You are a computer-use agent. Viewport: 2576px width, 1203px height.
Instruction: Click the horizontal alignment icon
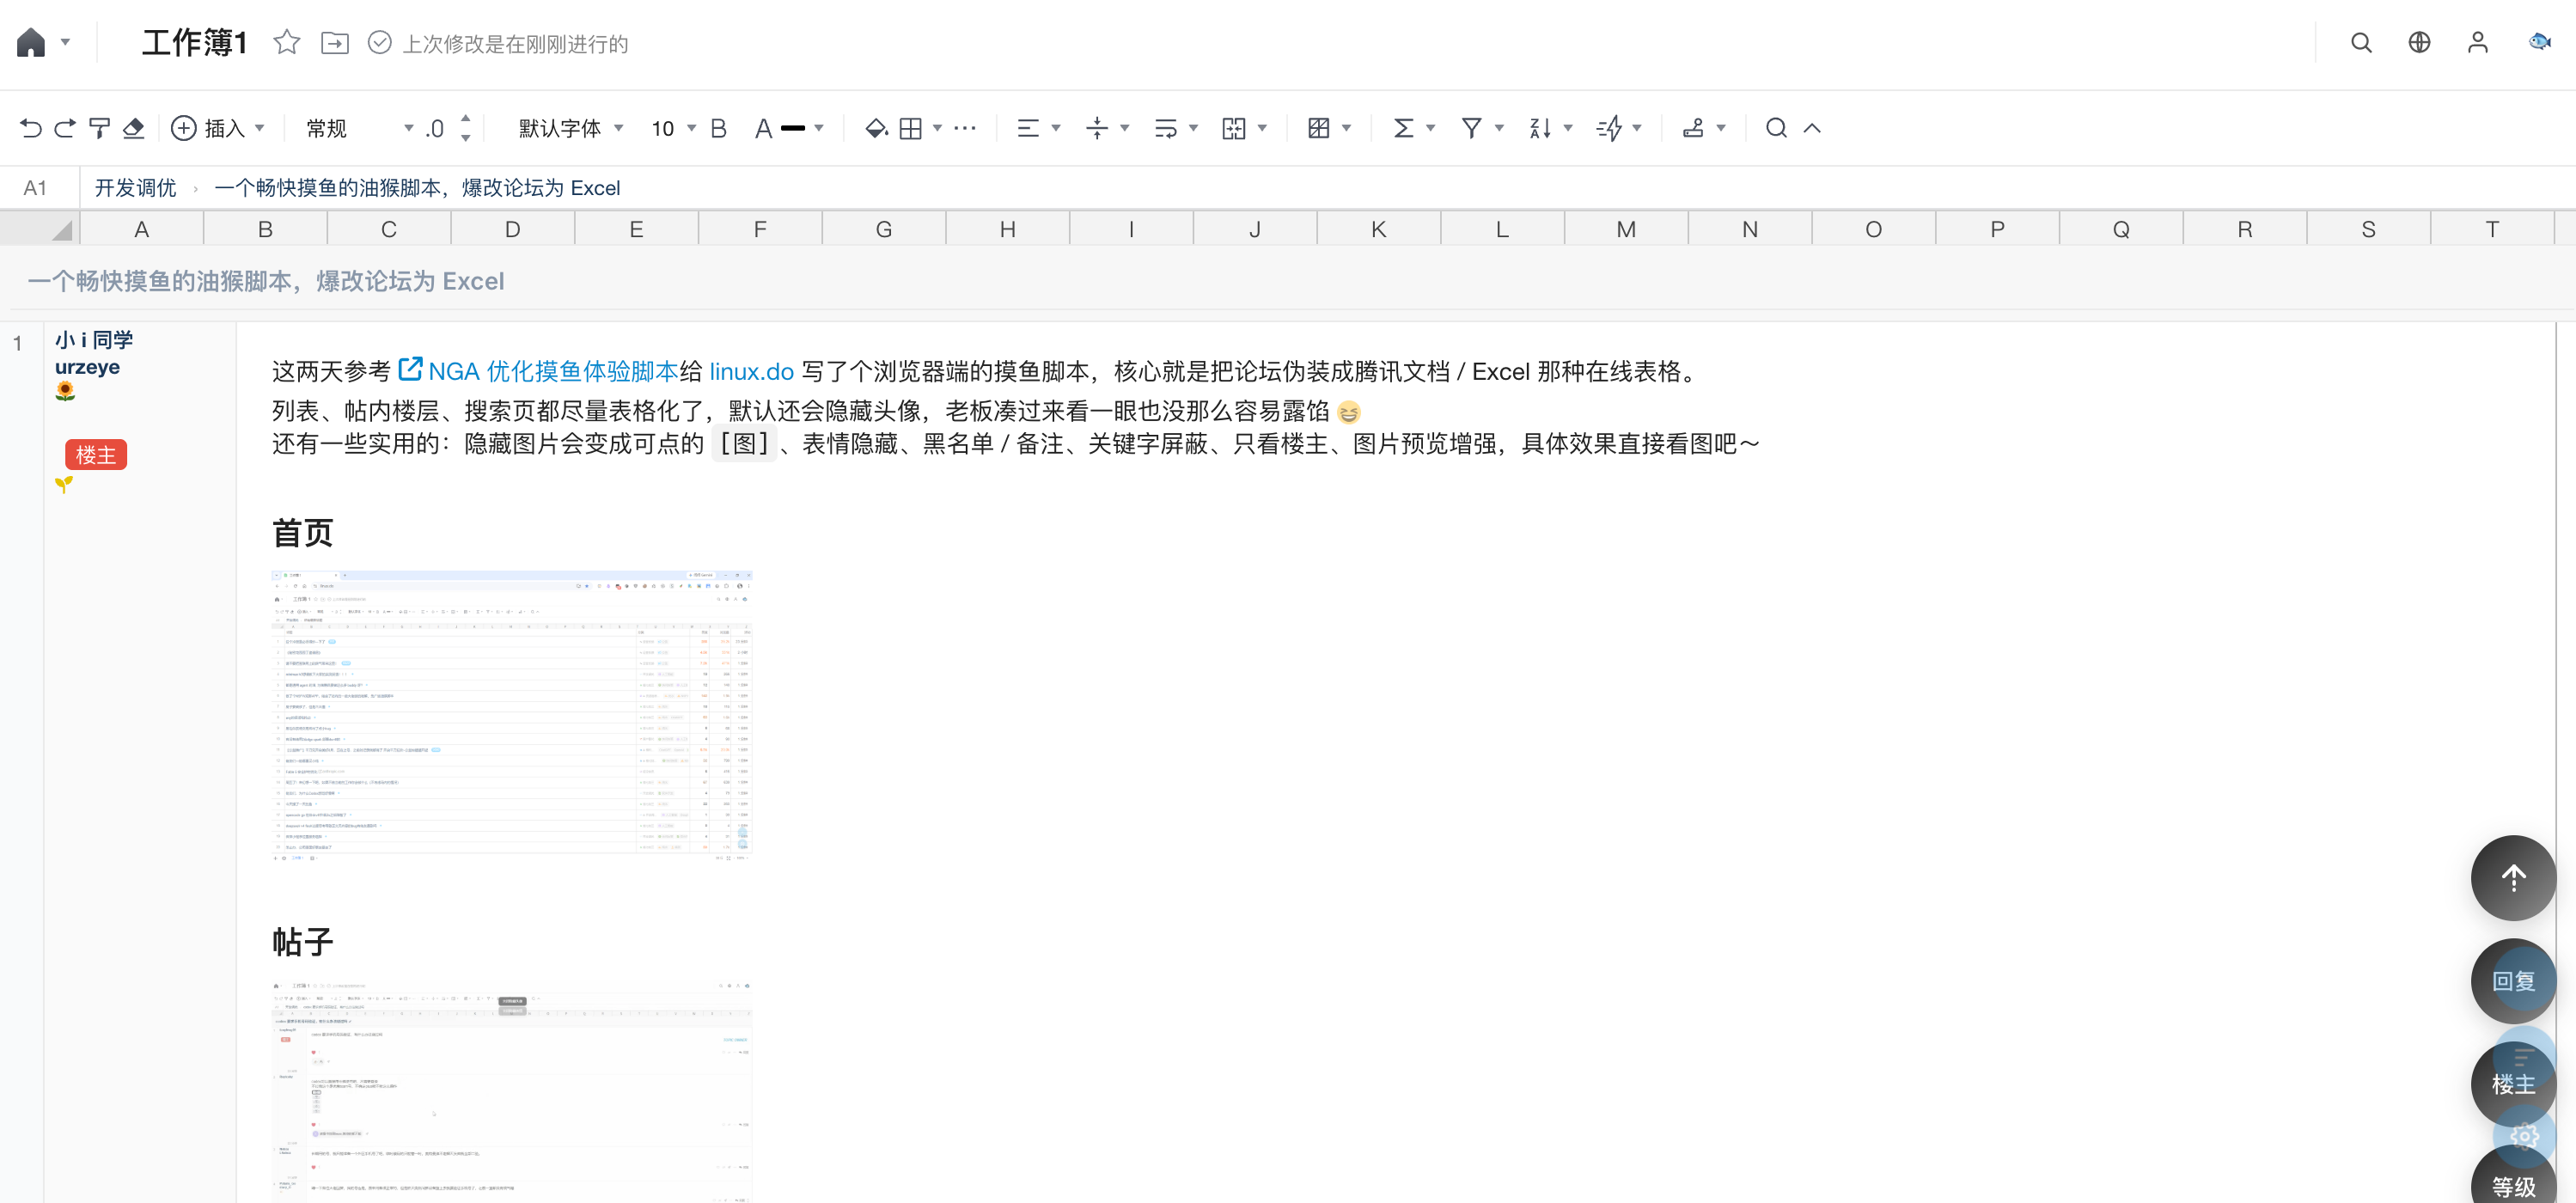click(x=1028, y=128)
